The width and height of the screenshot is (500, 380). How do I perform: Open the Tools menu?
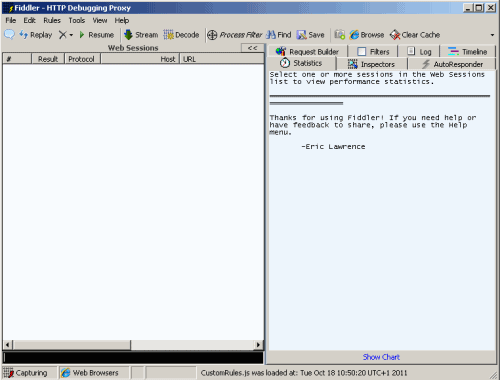click(77, 20)
